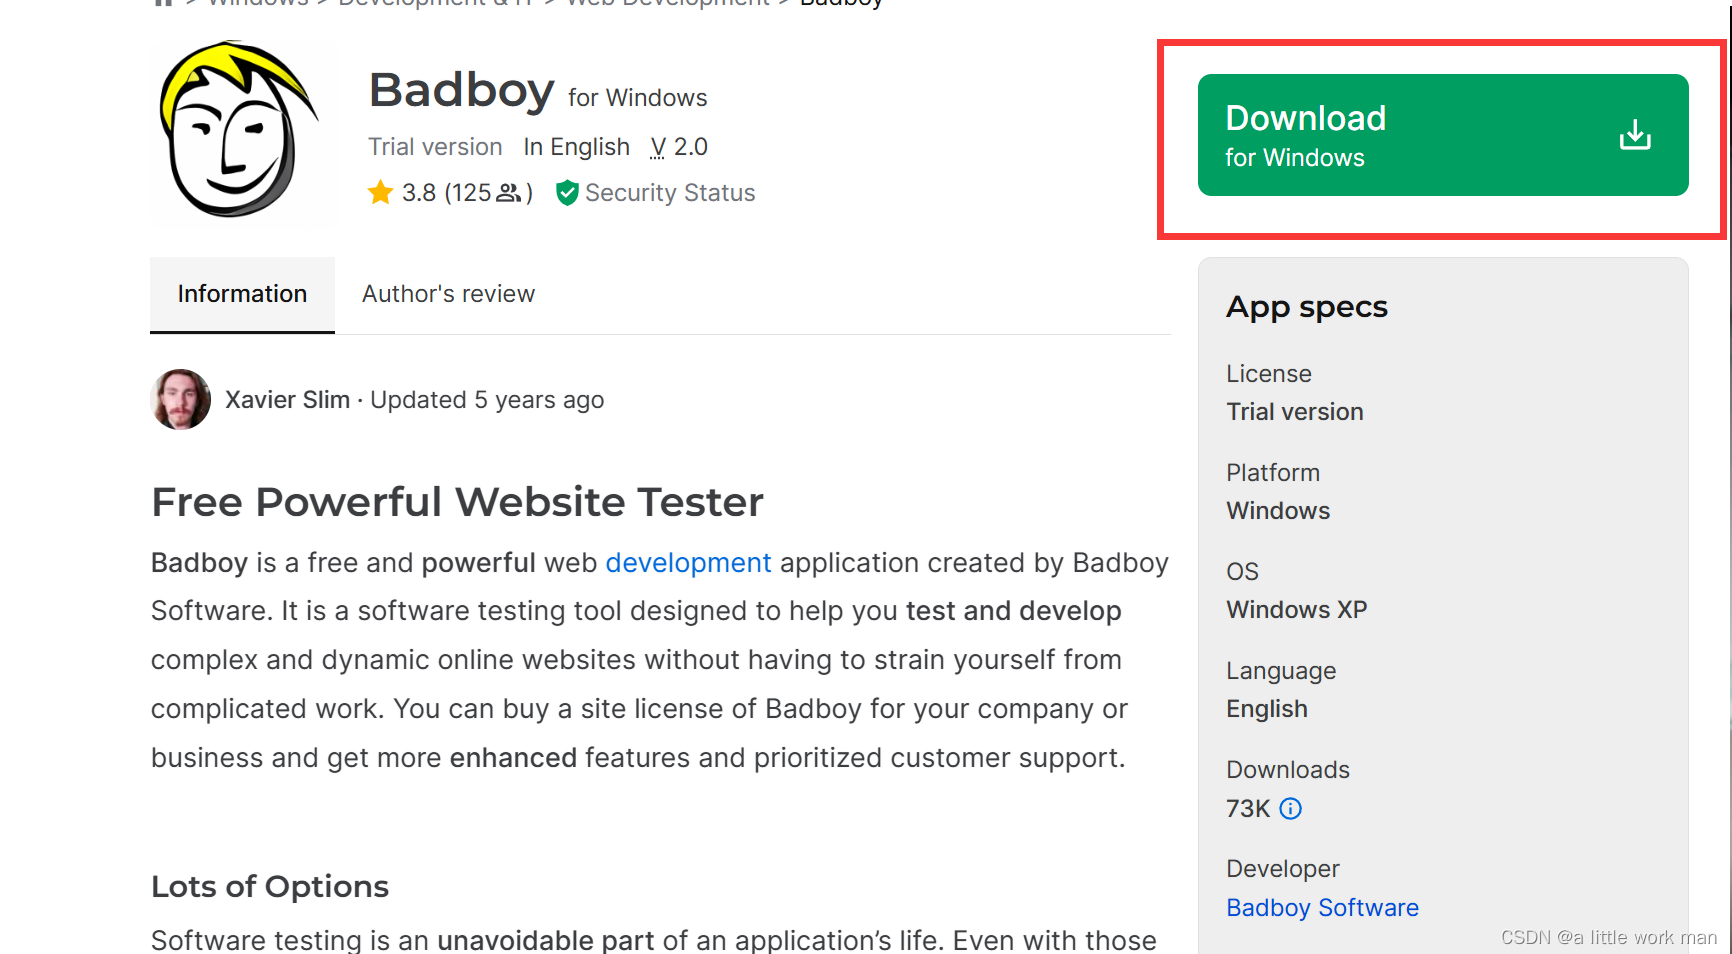Image resolution: width=1732 pixels, height=954 pixels.
Task: Switch to the Author's review tab
Action: pyautogui.click(x=448, y=294)
